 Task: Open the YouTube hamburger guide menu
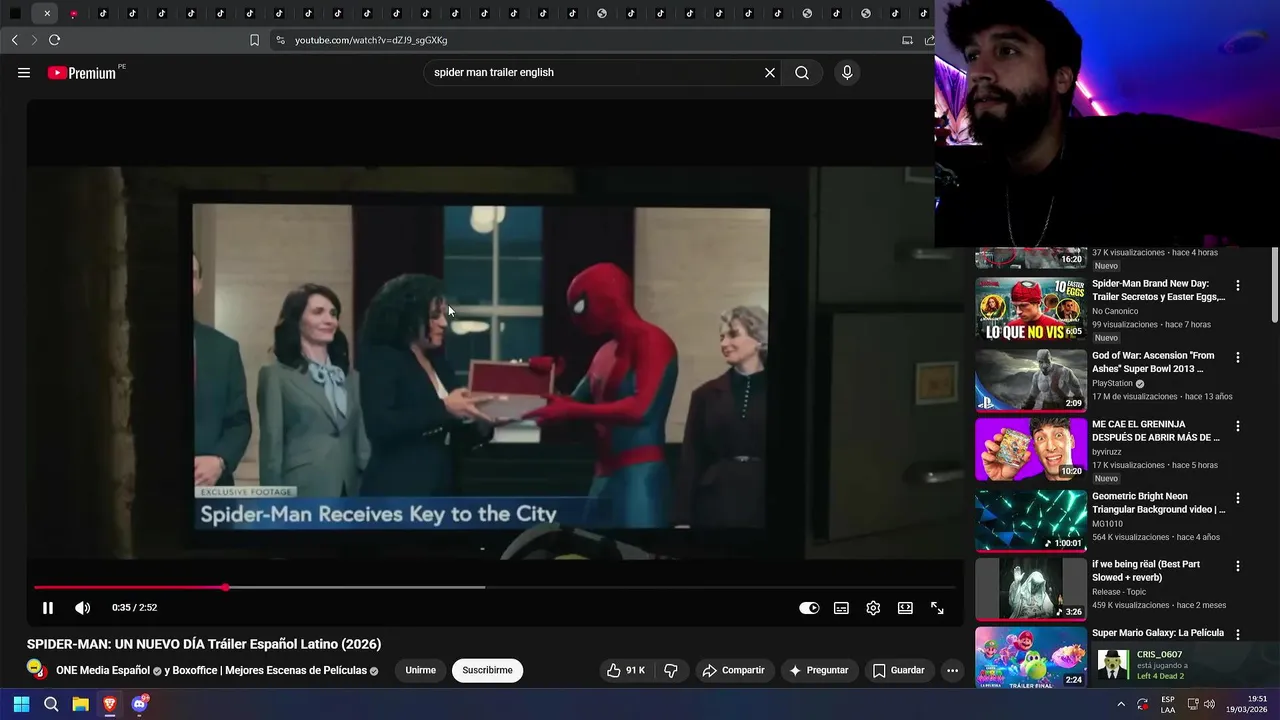(24, 73)
